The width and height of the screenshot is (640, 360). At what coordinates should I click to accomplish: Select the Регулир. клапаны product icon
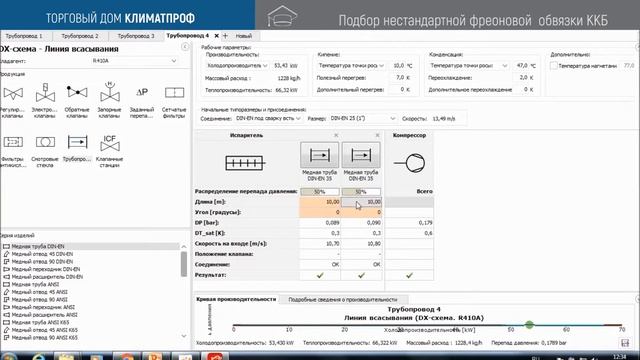pyautogui.click(x=13, y=93)
